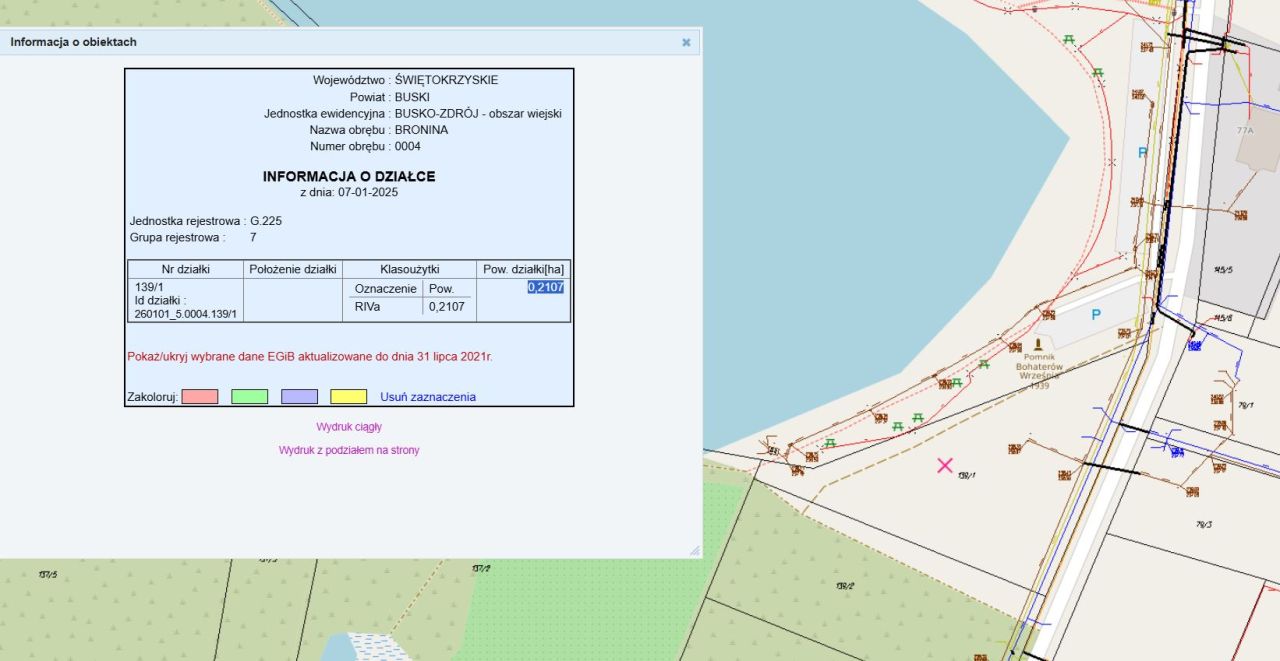
Task: Apply the green highlight color swatch
Action: coord(249,397)
